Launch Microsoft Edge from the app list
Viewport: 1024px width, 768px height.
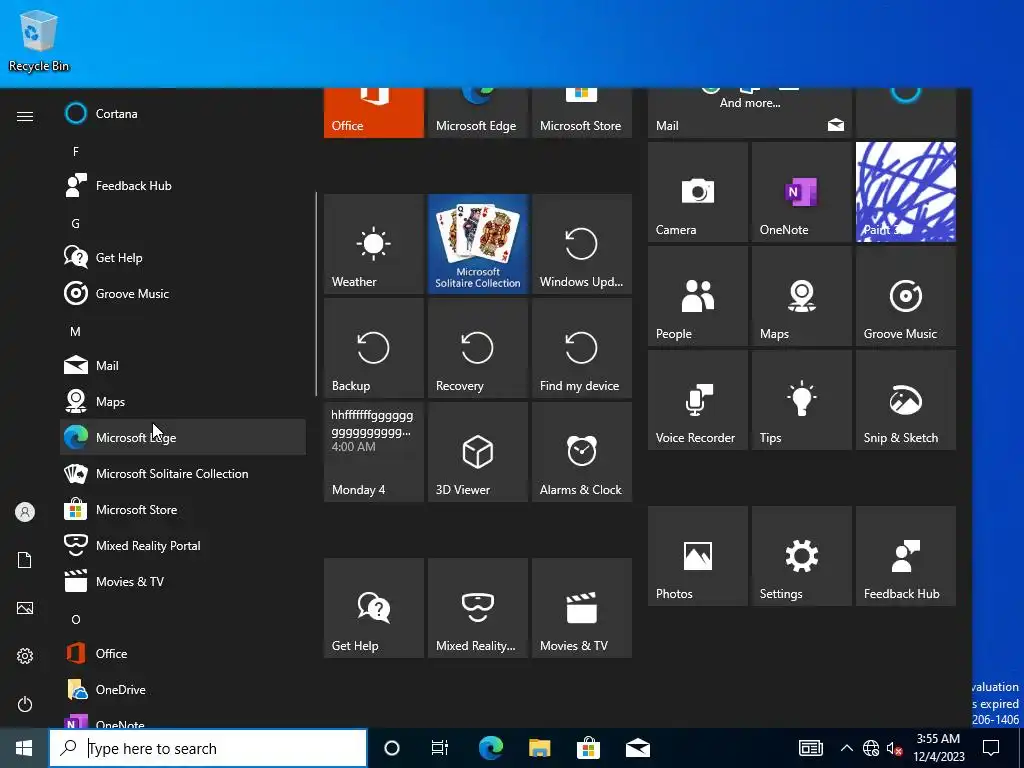pos(183,437)
